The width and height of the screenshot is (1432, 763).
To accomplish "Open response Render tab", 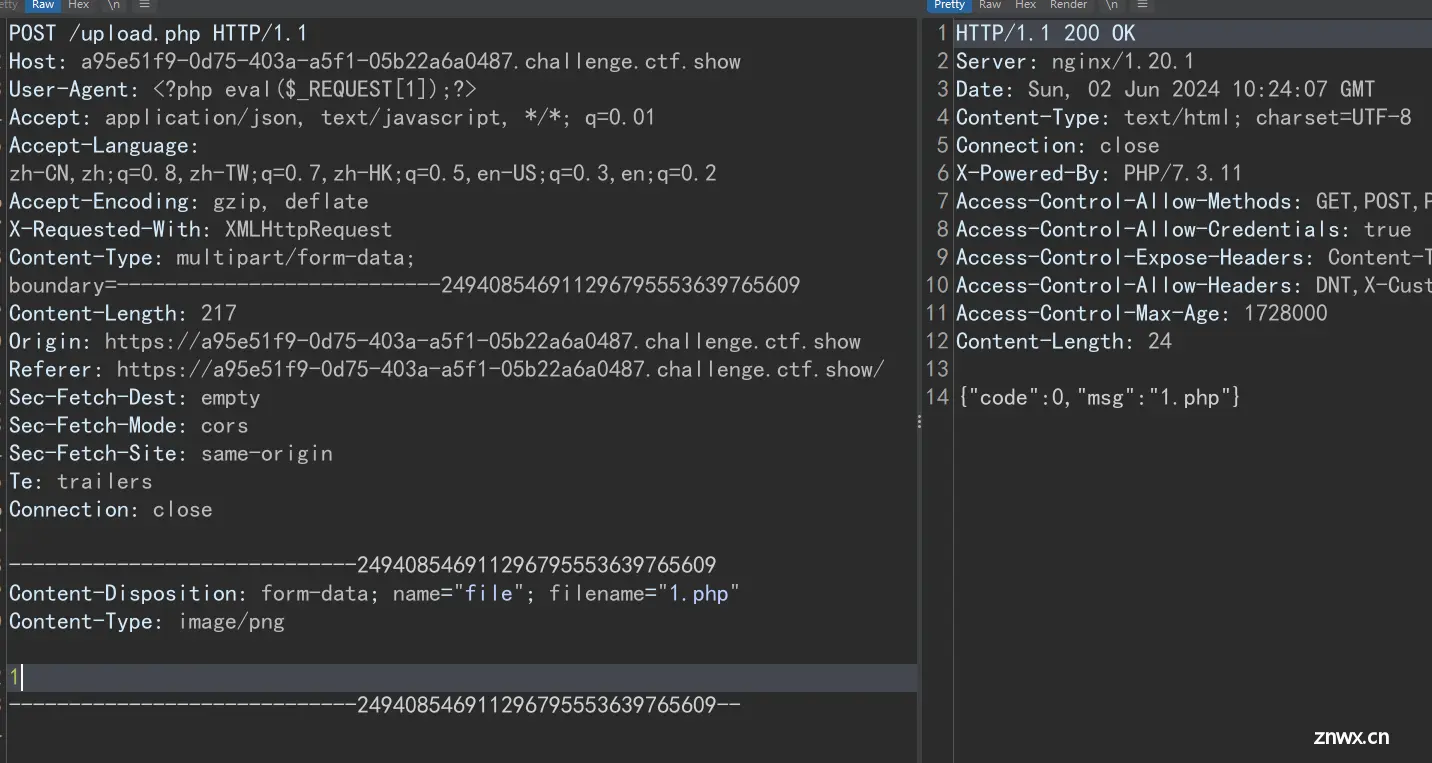I will tap(1068, 5).
